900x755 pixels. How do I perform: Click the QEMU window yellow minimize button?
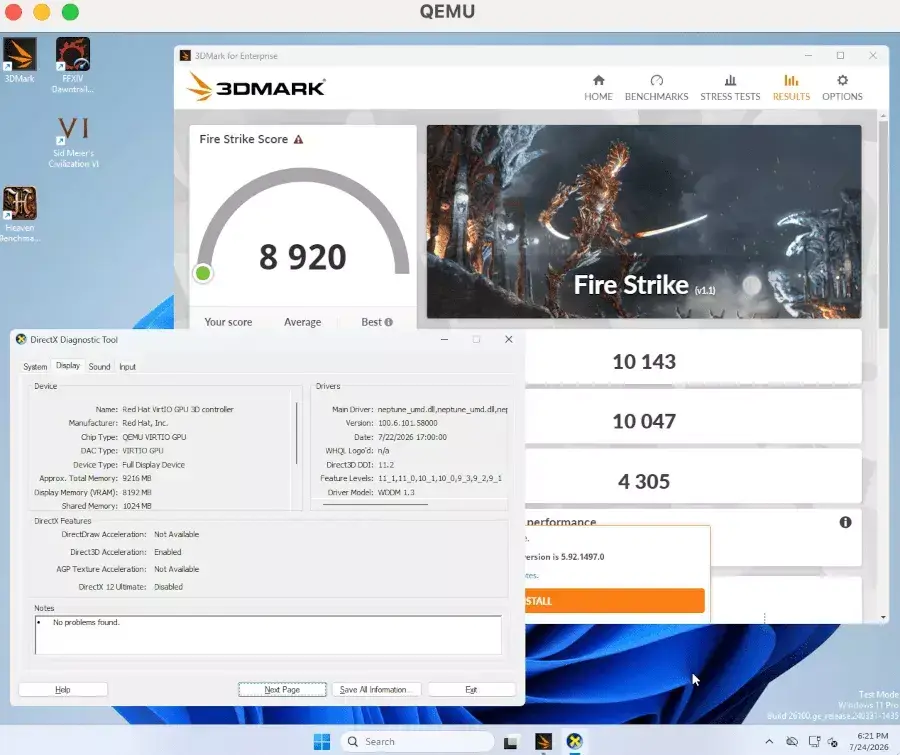(x=42, y=12)
